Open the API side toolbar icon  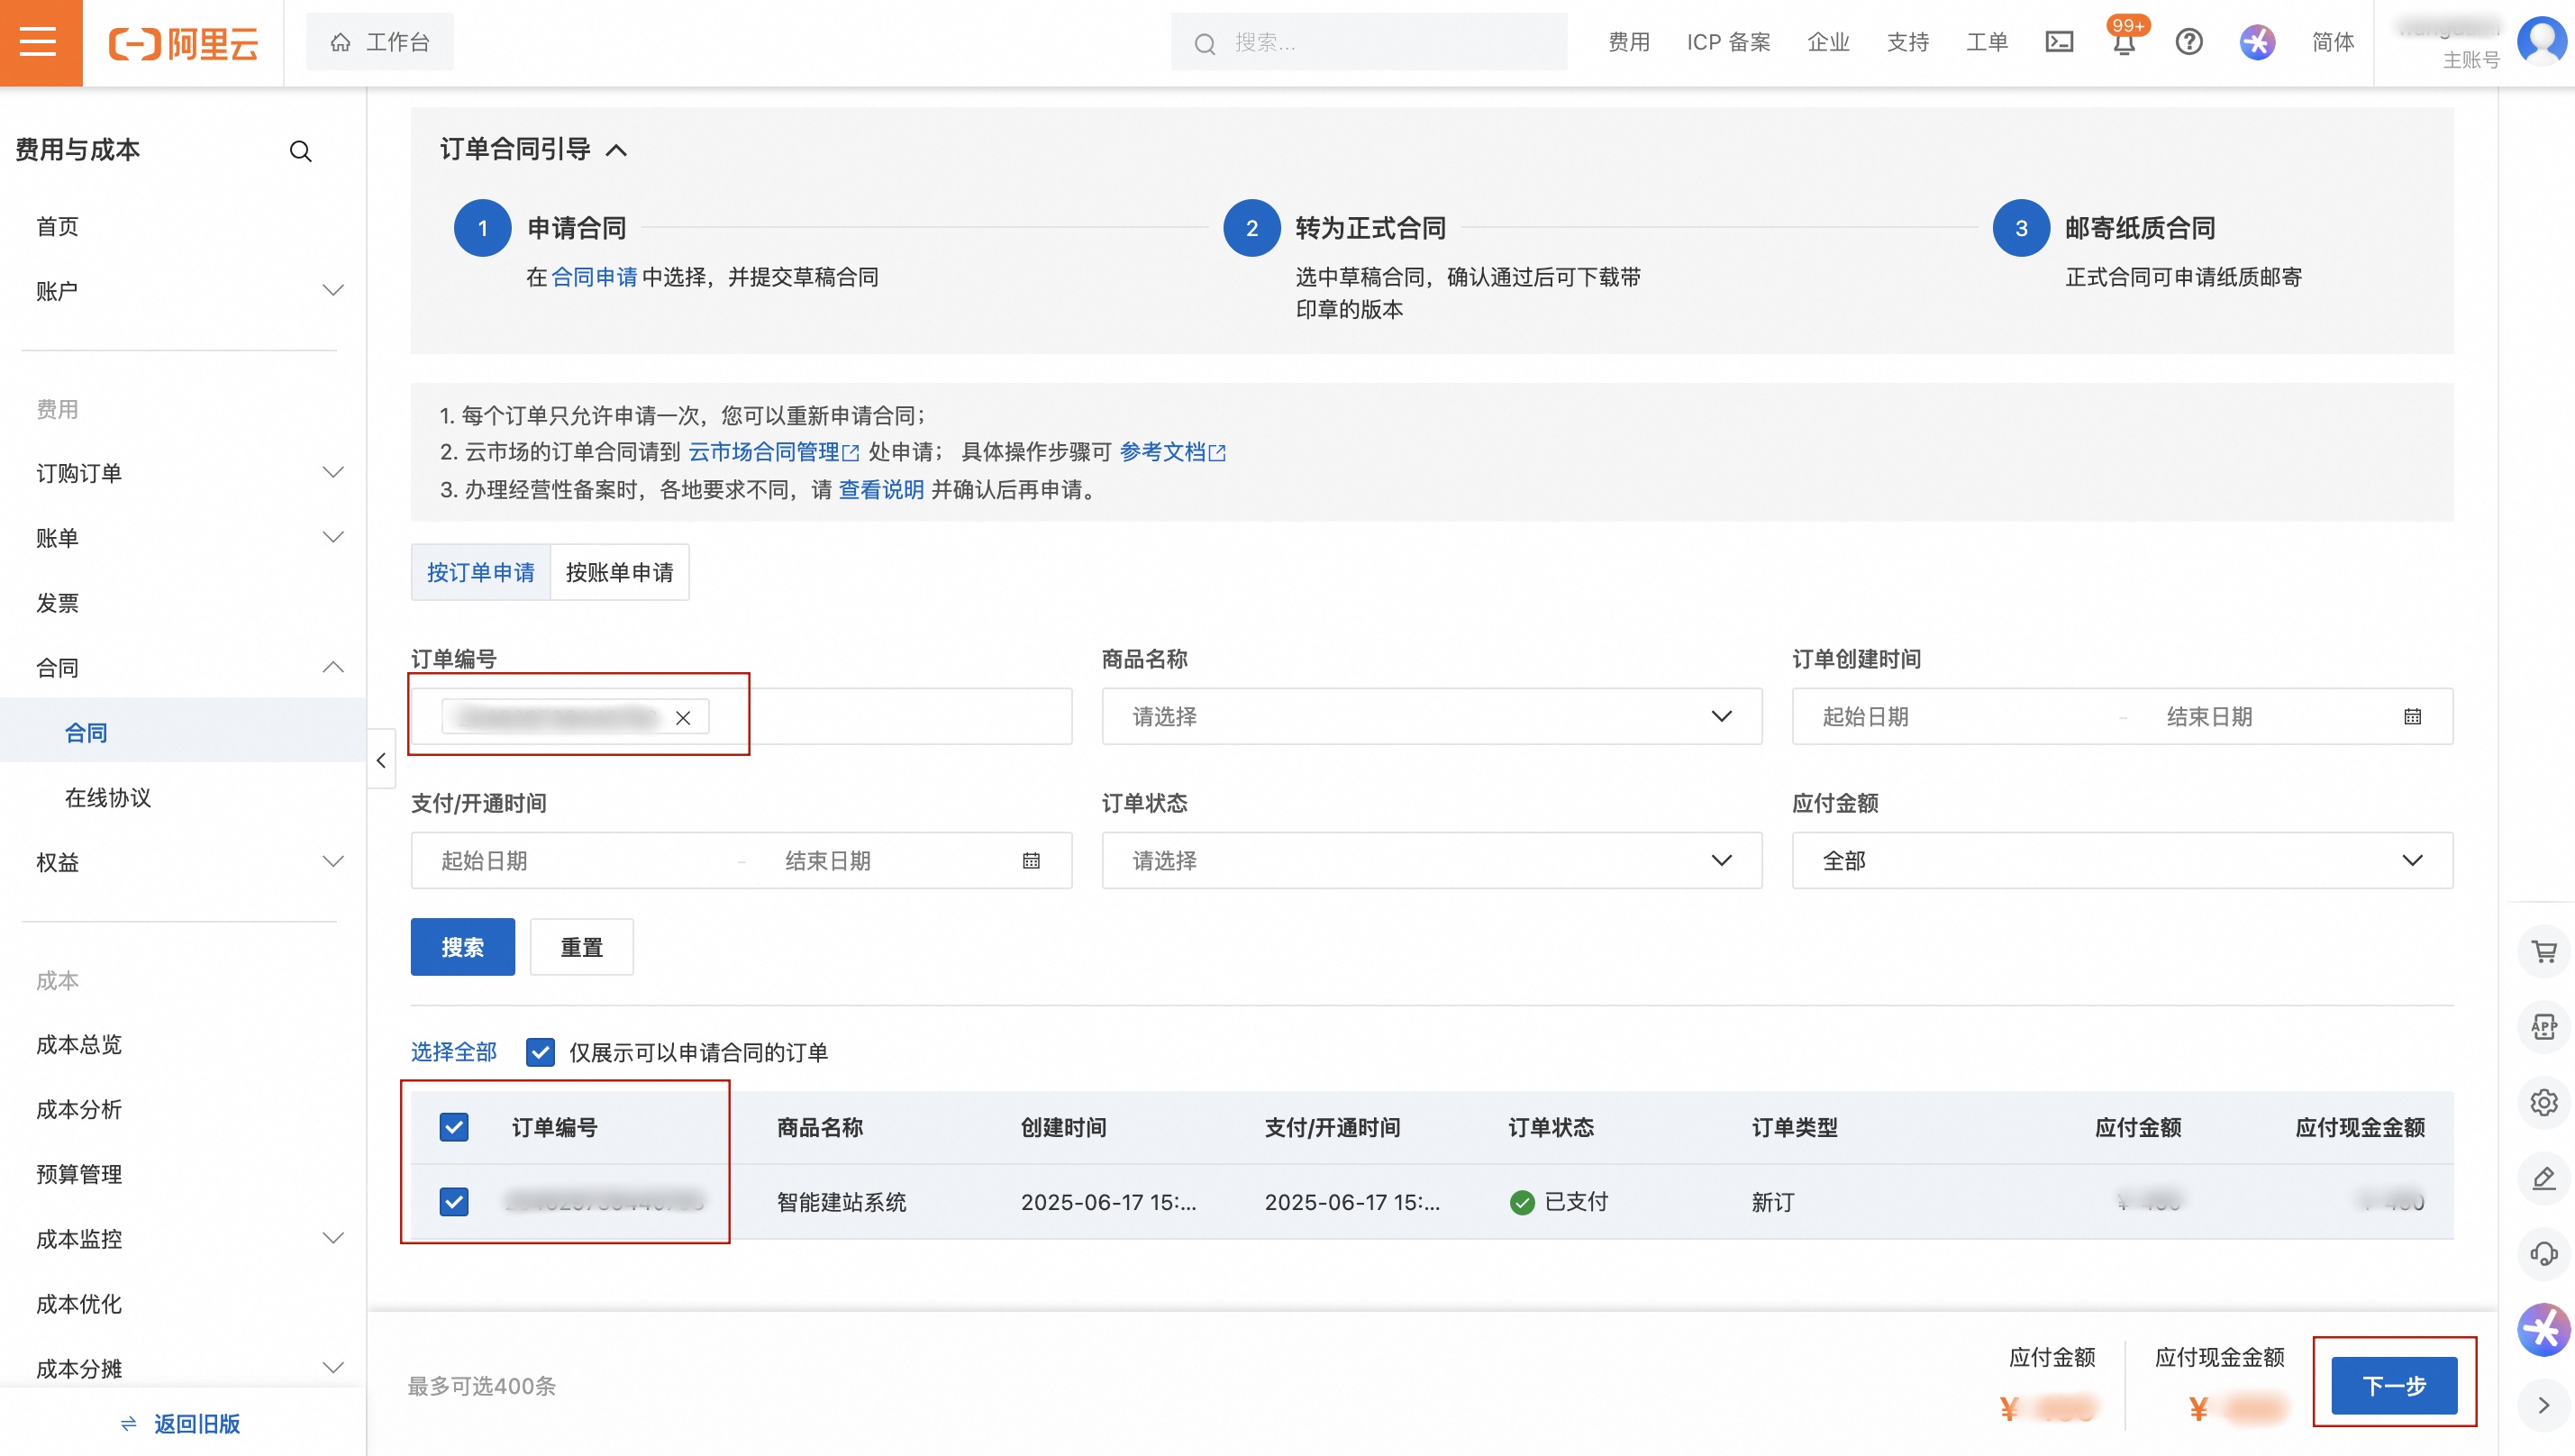click(x=2543, y=1027)
